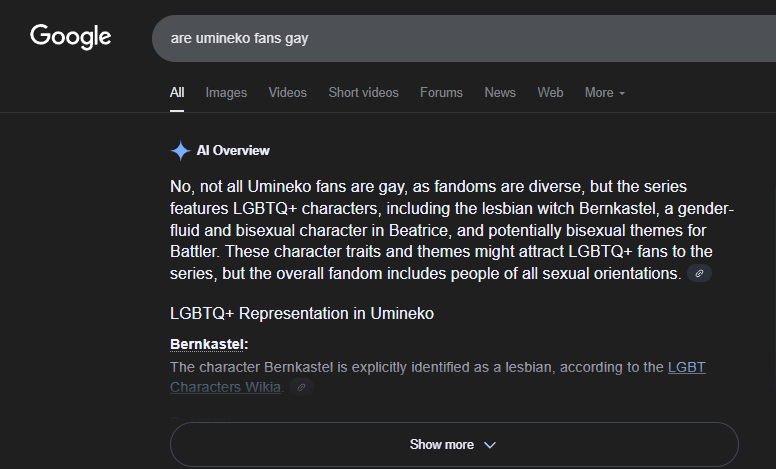Expand the More filters dropdown
Image resolution: width=776 pixels, height=469 pixels.
(605, 93)
